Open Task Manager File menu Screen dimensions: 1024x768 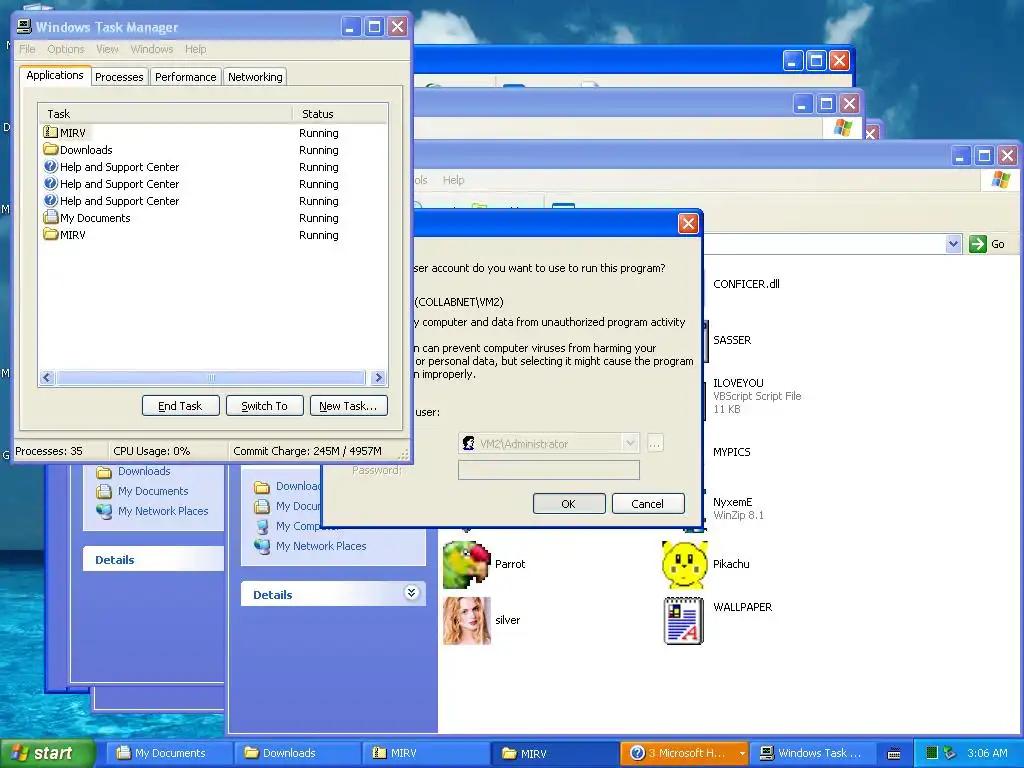(27, 49)
